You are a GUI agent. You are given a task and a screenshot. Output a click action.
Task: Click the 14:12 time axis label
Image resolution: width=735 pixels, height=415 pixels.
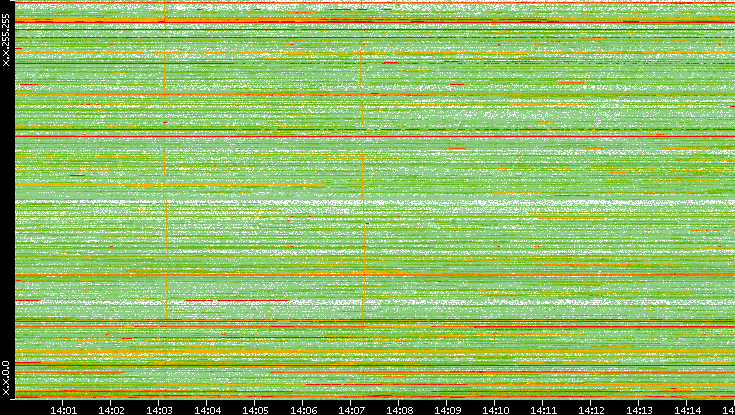(592, 410)
